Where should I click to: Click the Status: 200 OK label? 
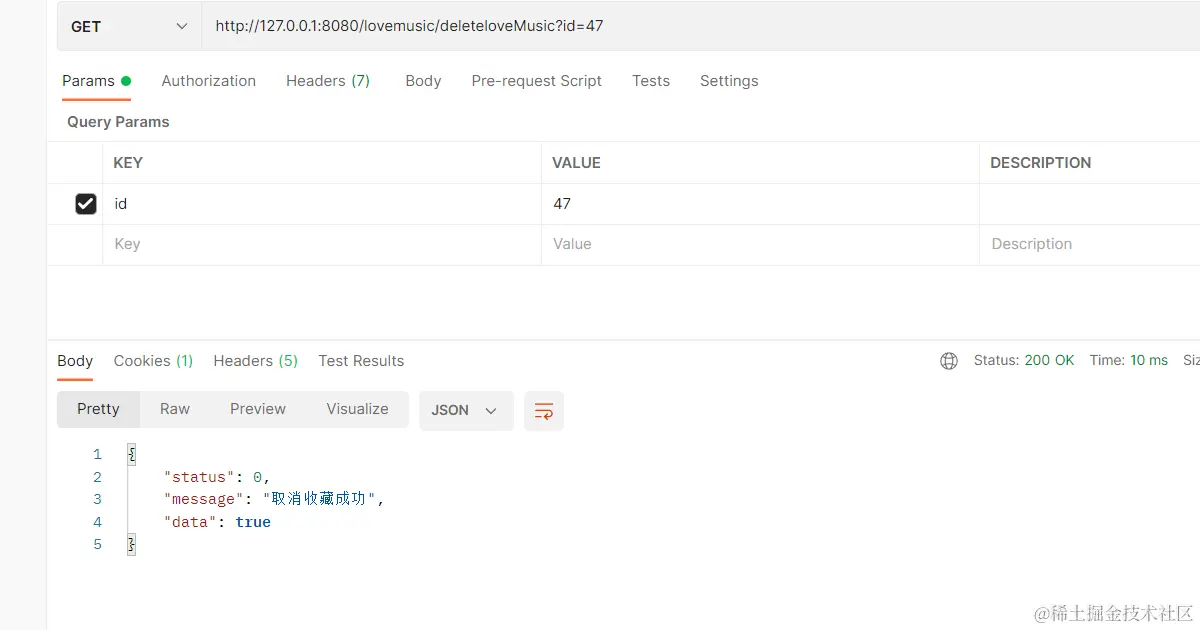click(1024, 361)
